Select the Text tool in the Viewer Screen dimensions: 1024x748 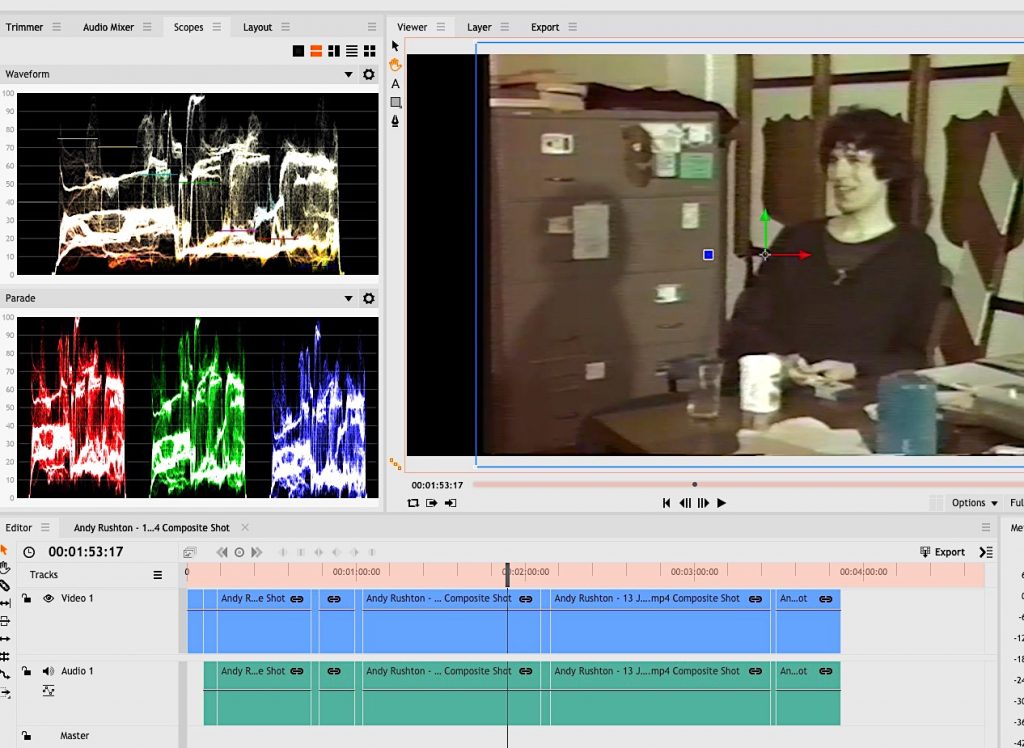(395, 84)
